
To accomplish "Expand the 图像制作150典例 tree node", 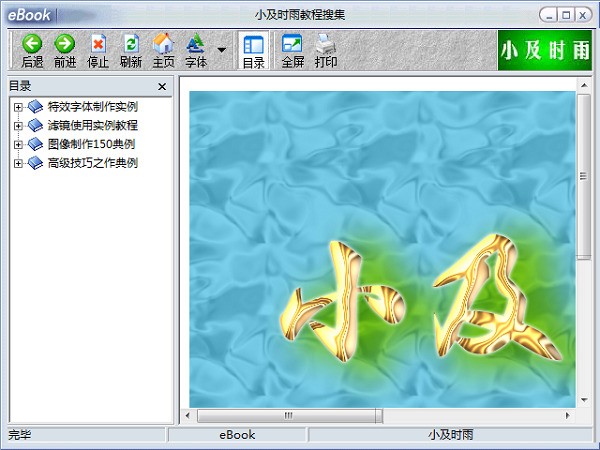I will coord(18,145).
